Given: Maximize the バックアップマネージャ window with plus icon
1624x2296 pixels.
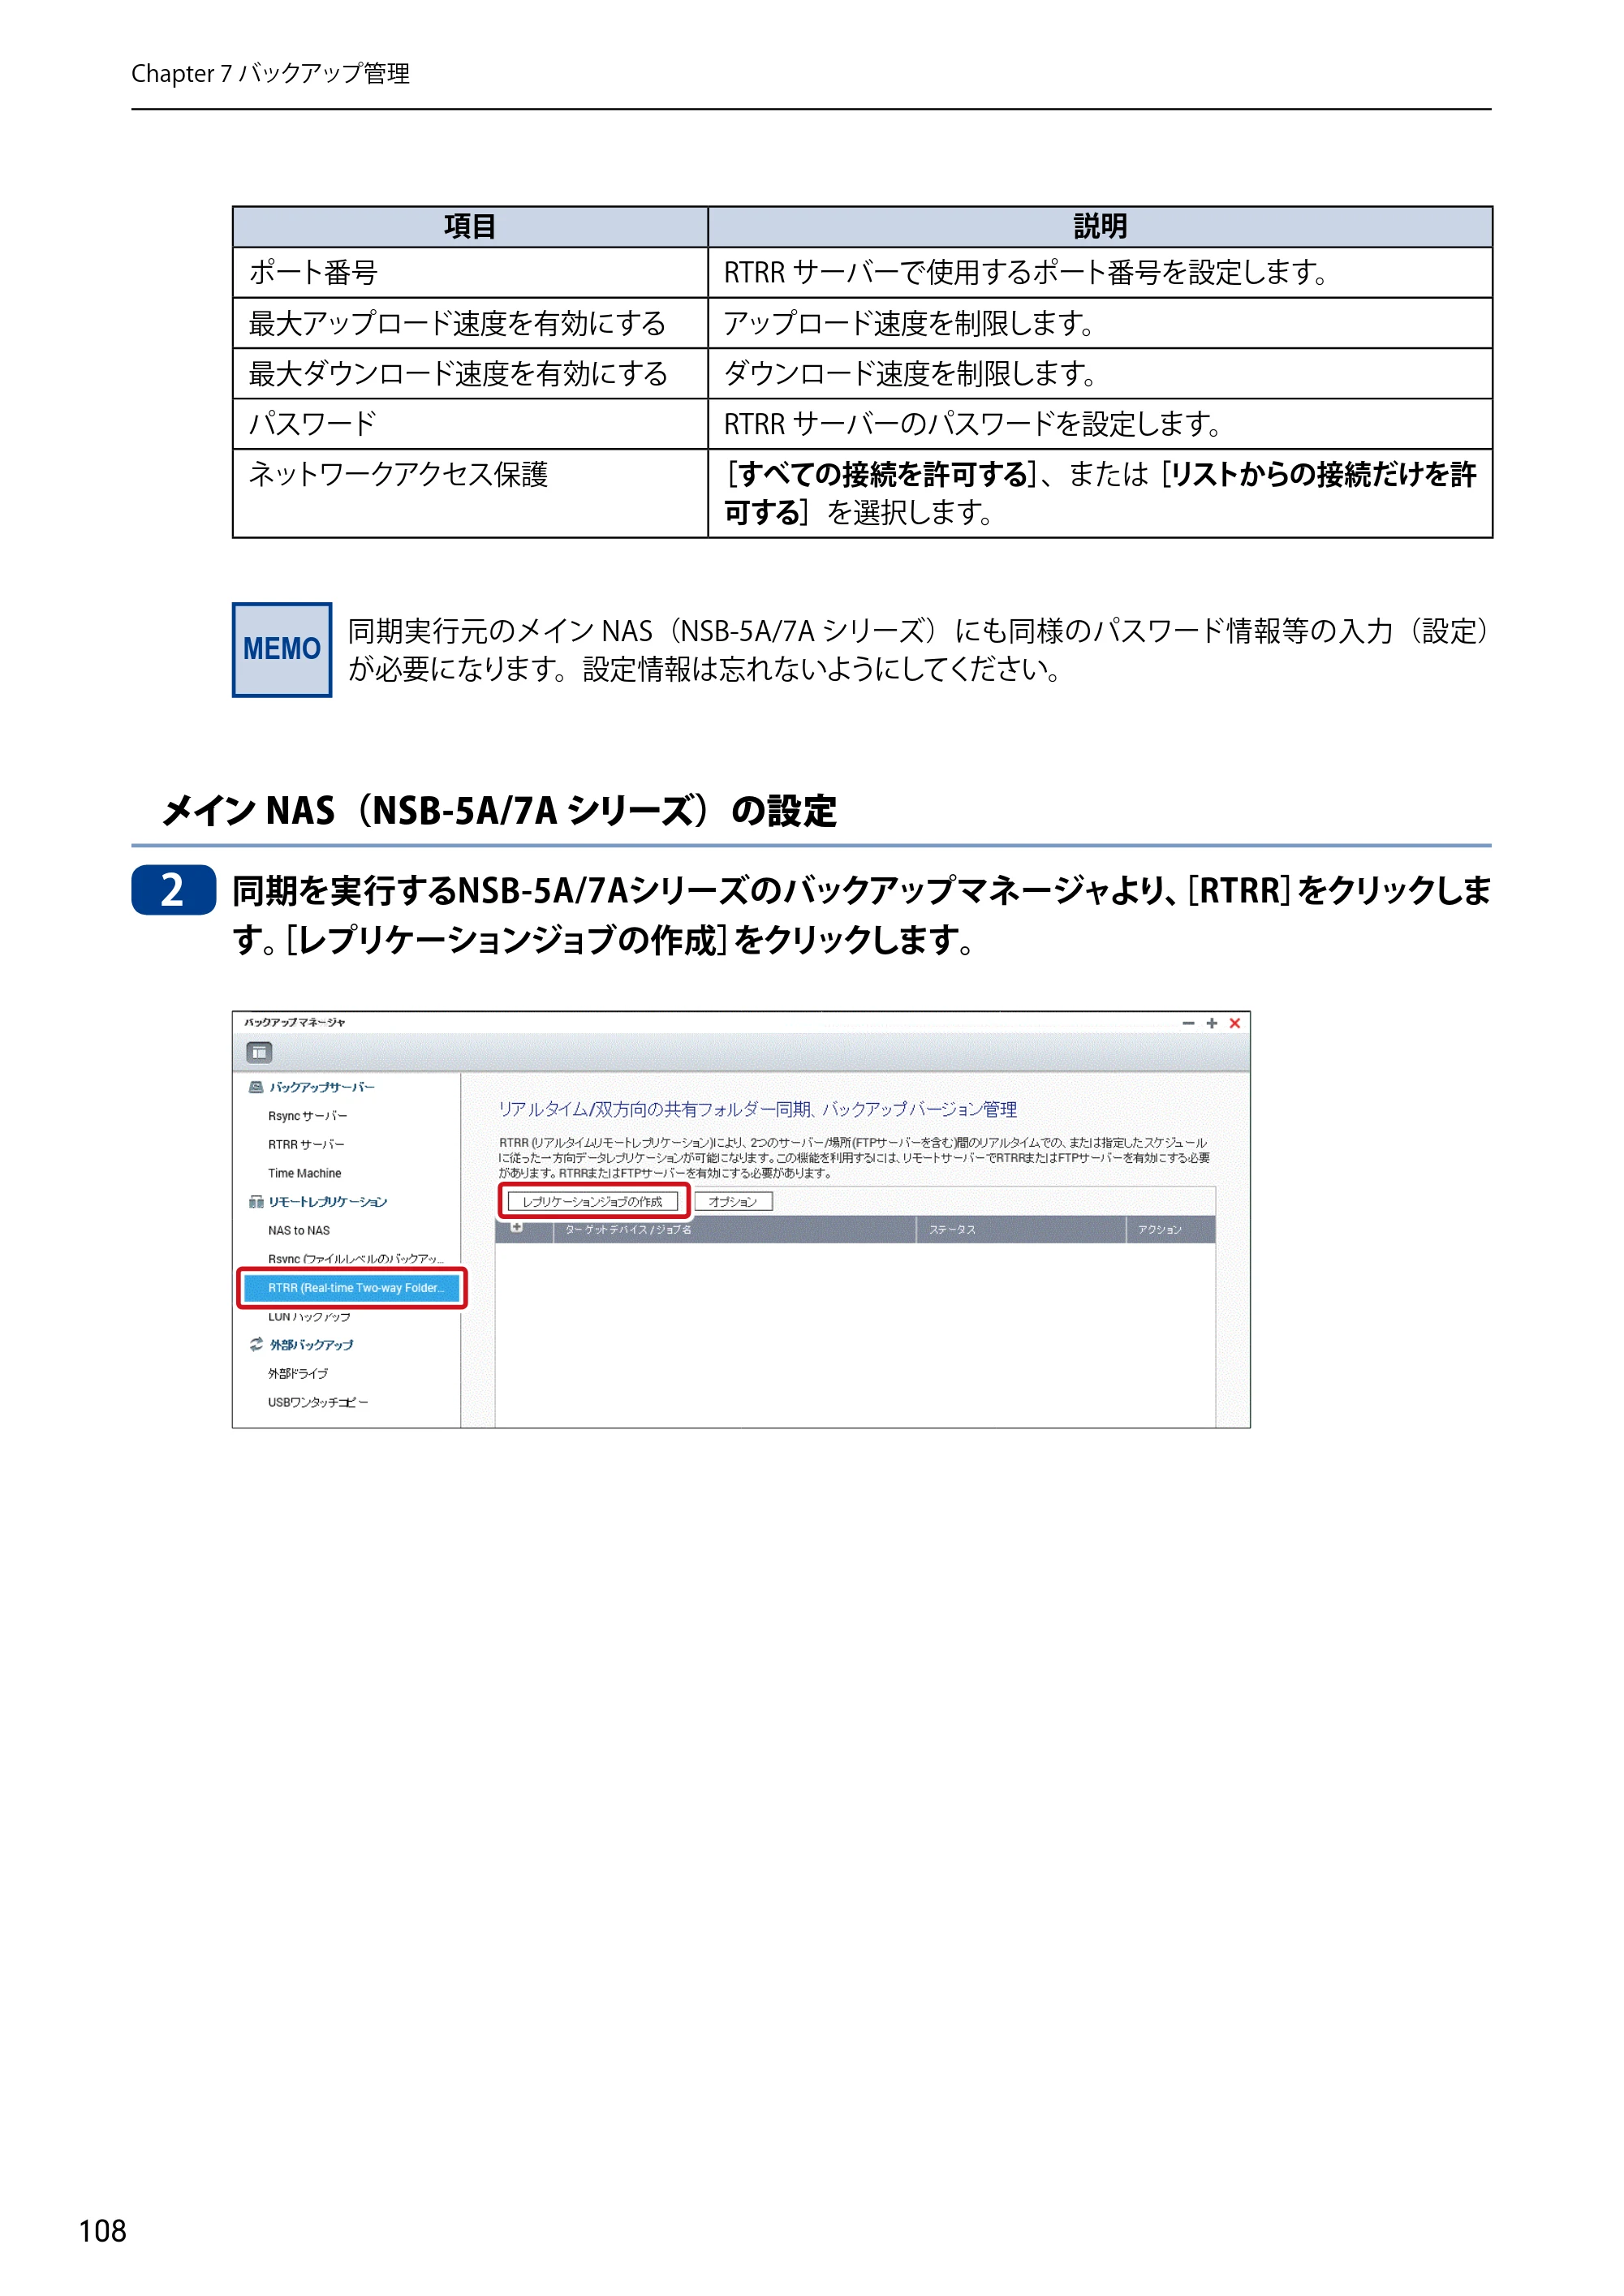Looking at the screenshot, I should click(x=1211, y=1023).
